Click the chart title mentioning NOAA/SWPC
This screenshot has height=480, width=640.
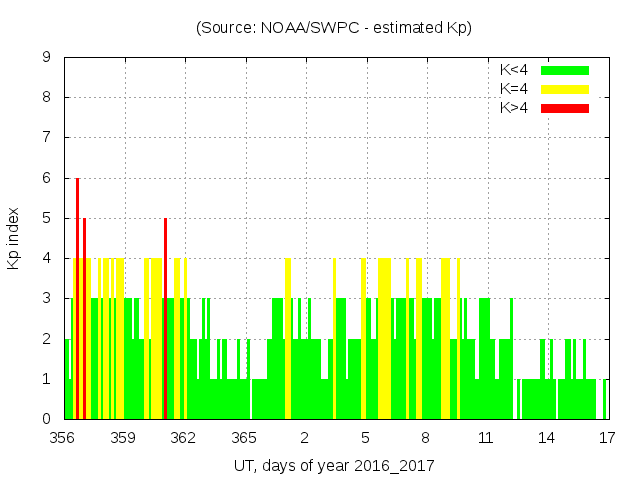[x=333, y=28]
